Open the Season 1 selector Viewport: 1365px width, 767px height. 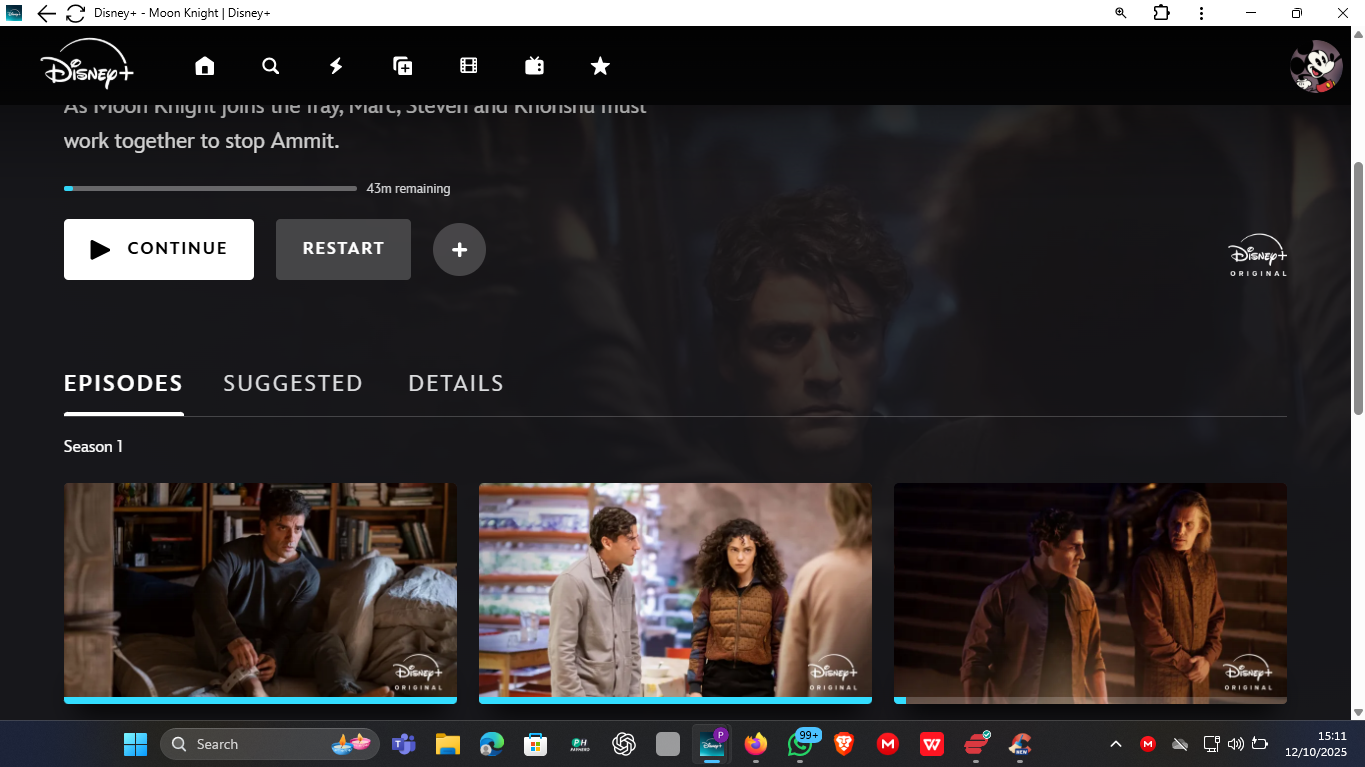[x=93, y=446]
